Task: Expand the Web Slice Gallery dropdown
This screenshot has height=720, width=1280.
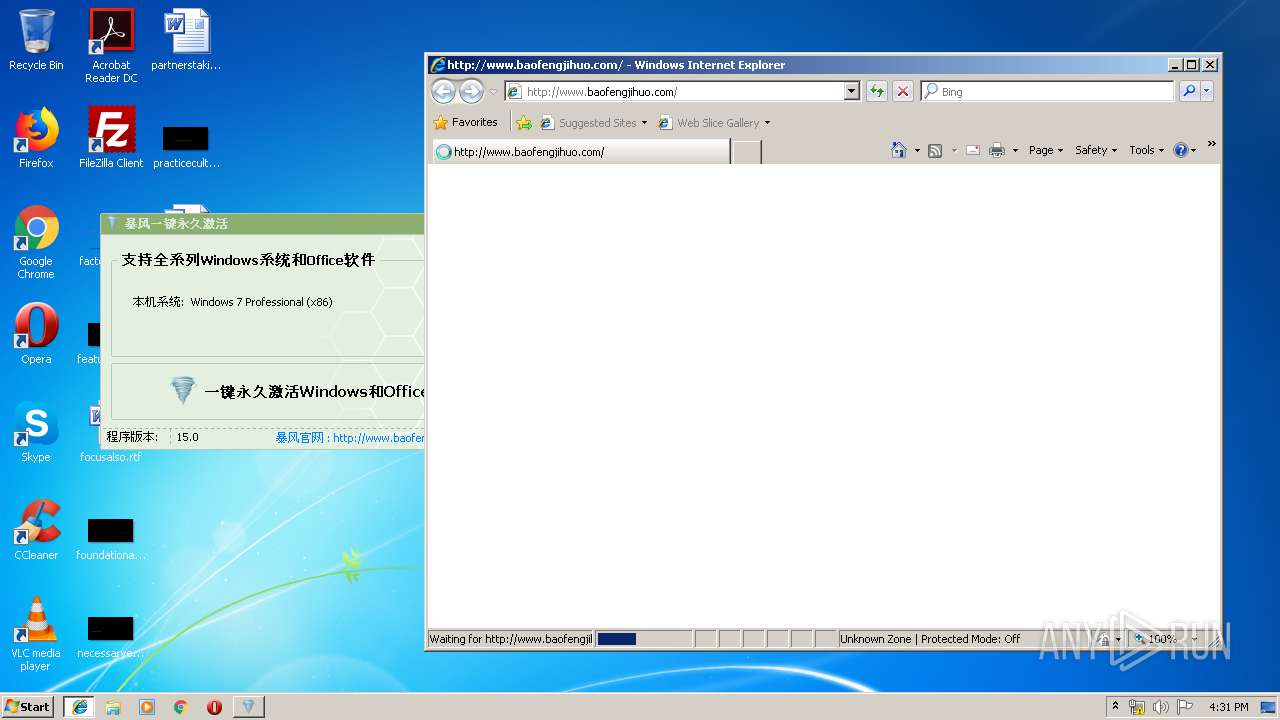Action: [x=767, y=123]
